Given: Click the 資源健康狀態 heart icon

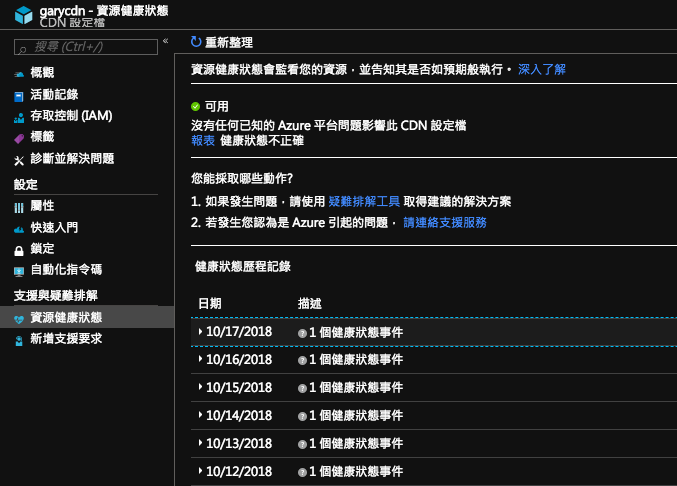Looking at the screenshot, I should (19, 319).
